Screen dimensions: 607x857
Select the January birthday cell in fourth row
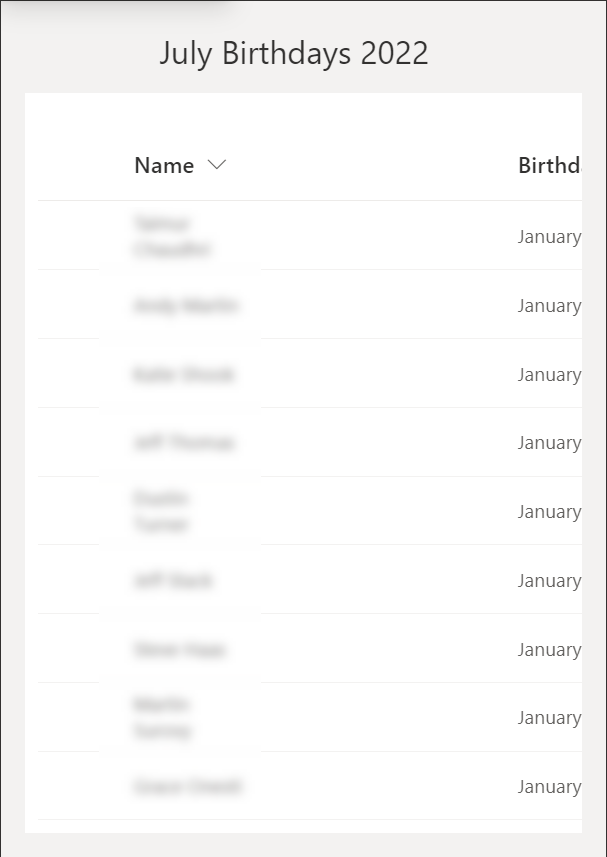(549, 443)
